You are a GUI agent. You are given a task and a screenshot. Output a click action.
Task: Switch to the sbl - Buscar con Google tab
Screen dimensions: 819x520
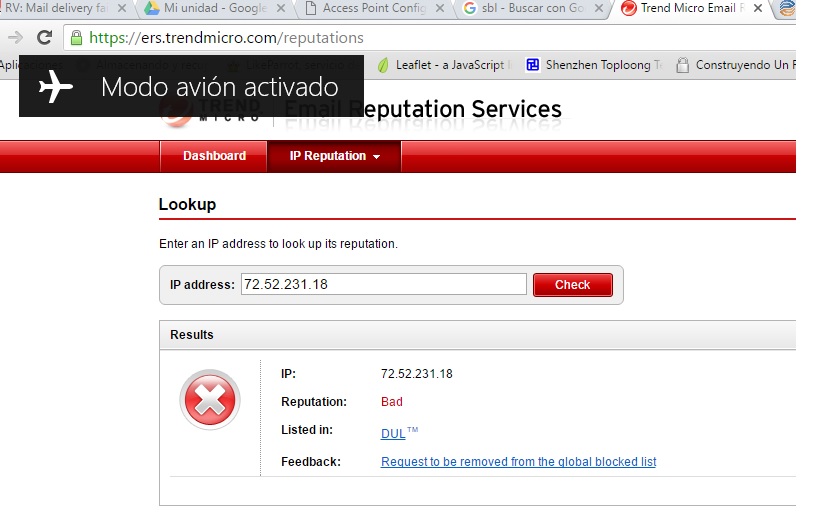[x=533, y=8]
